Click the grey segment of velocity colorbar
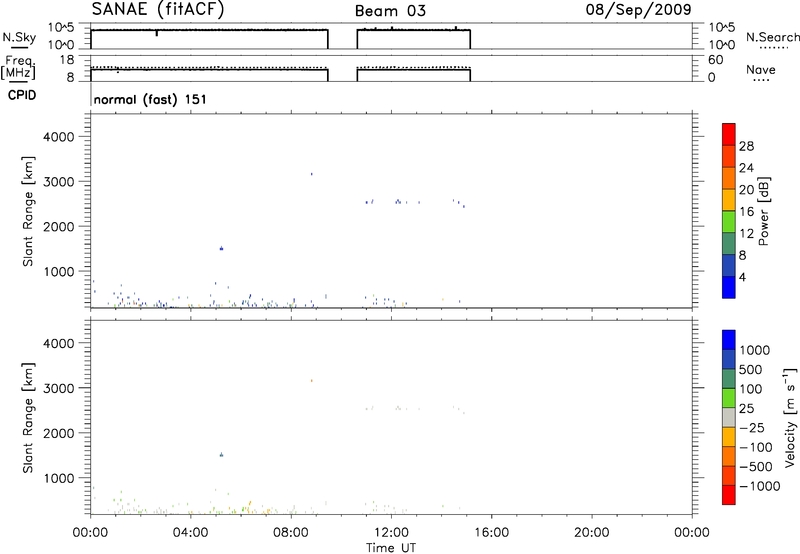Image resolution: width=800 pixels, height=554 pixels. [729, 417]
